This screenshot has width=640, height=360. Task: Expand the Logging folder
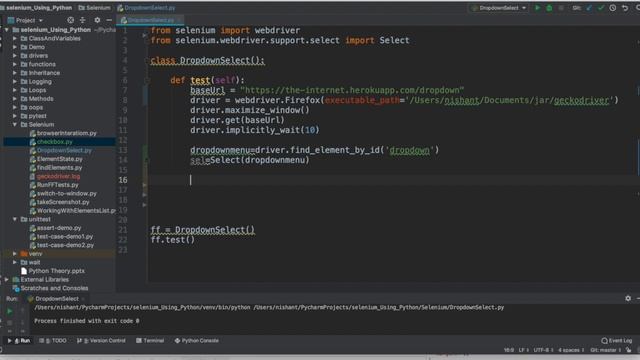pos(15,81)
